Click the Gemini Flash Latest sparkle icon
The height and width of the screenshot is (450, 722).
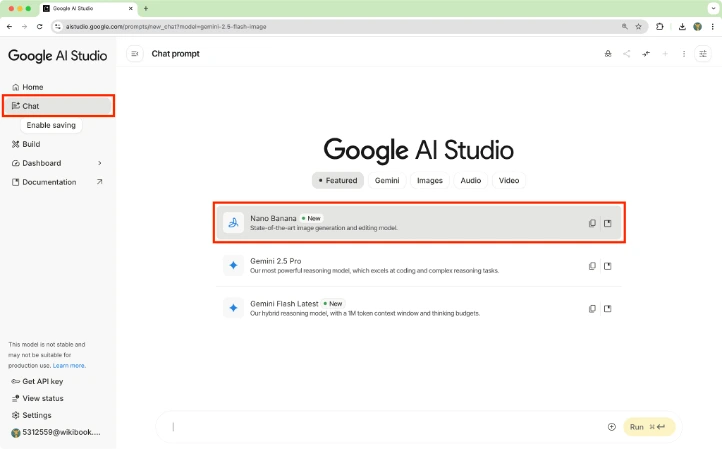coord(233,308)
